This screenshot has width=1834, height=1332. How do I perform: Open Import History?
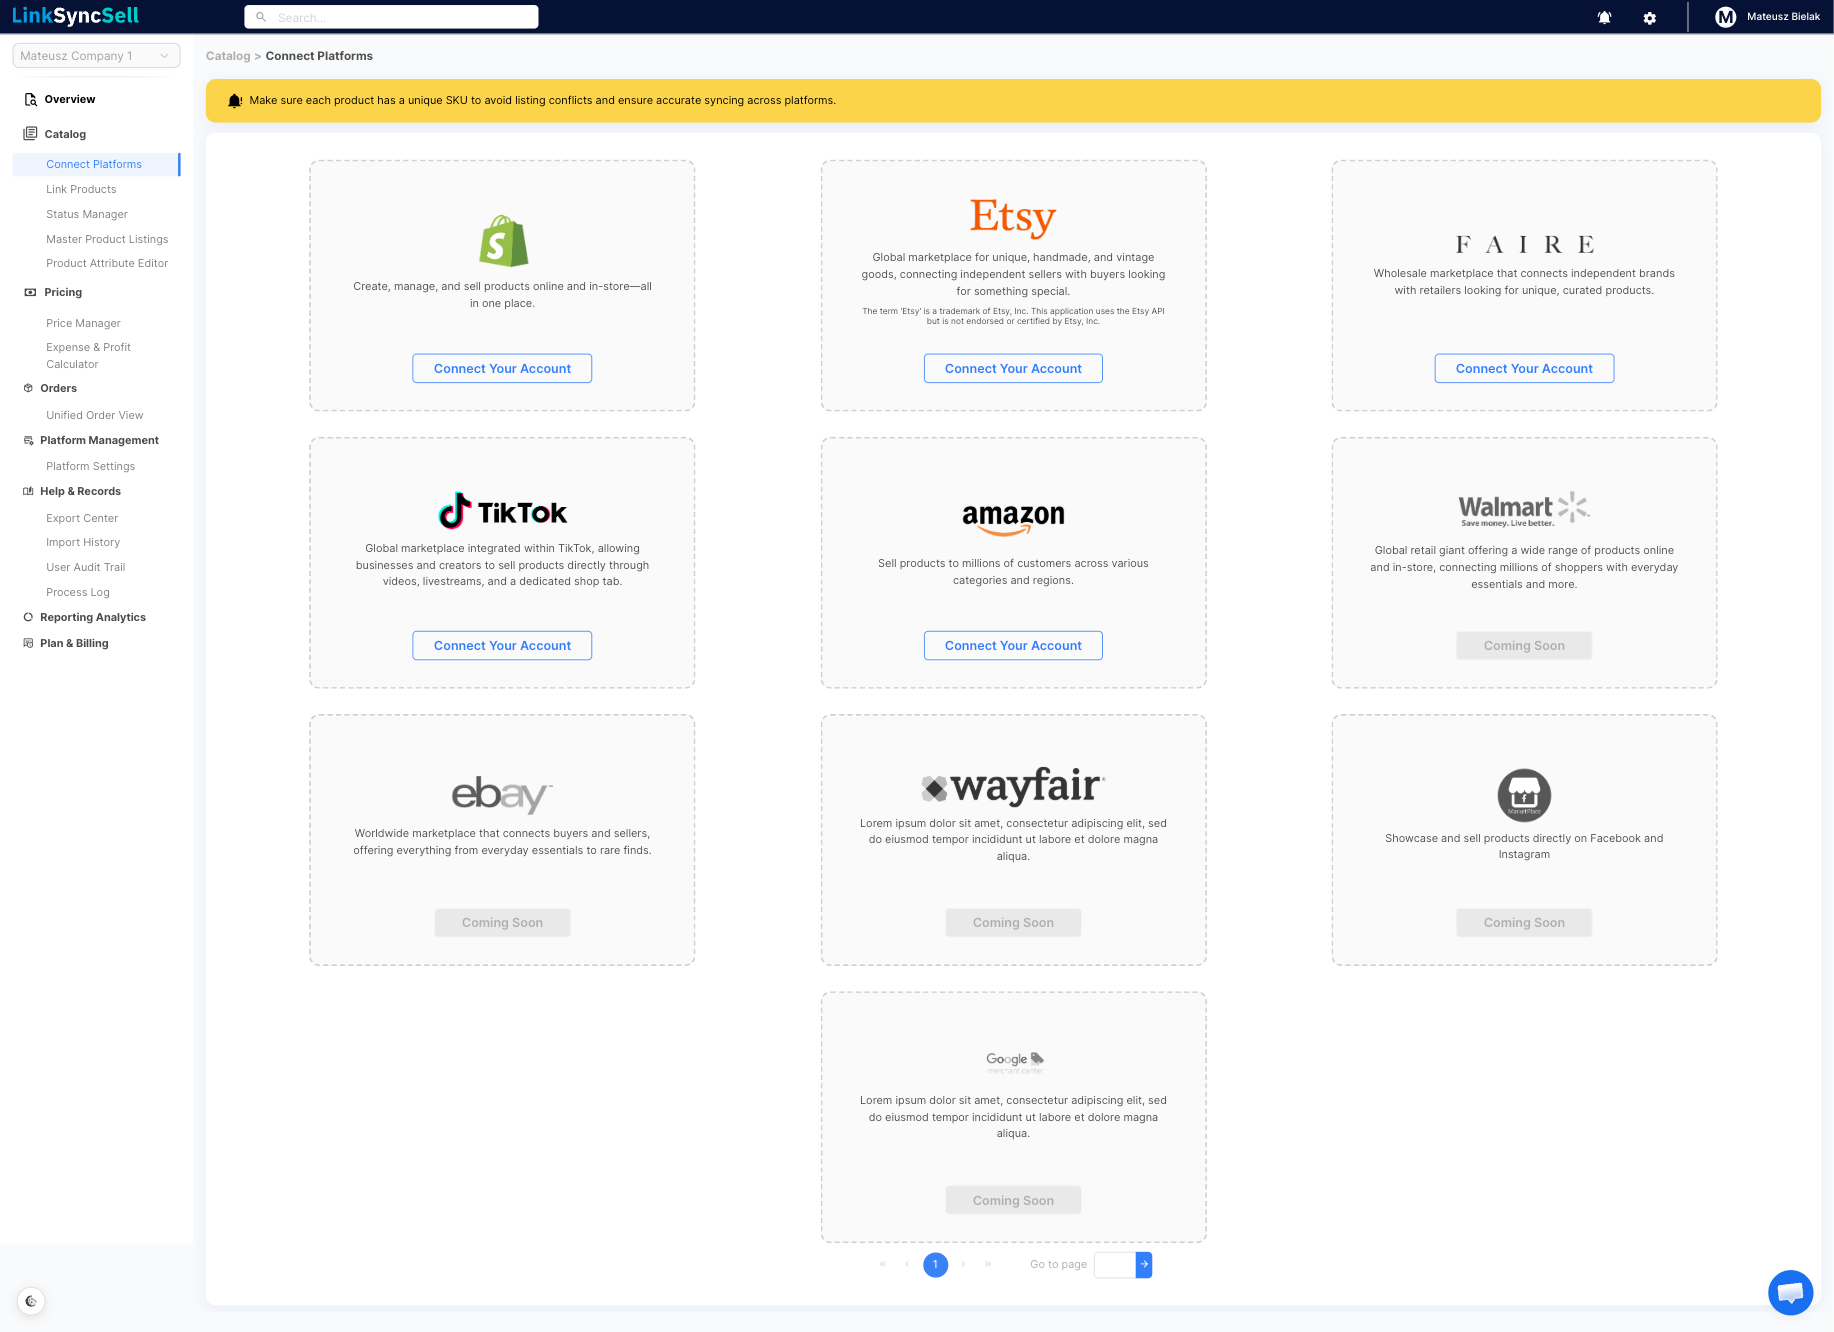pyautogui.click(x=83, y=542)
